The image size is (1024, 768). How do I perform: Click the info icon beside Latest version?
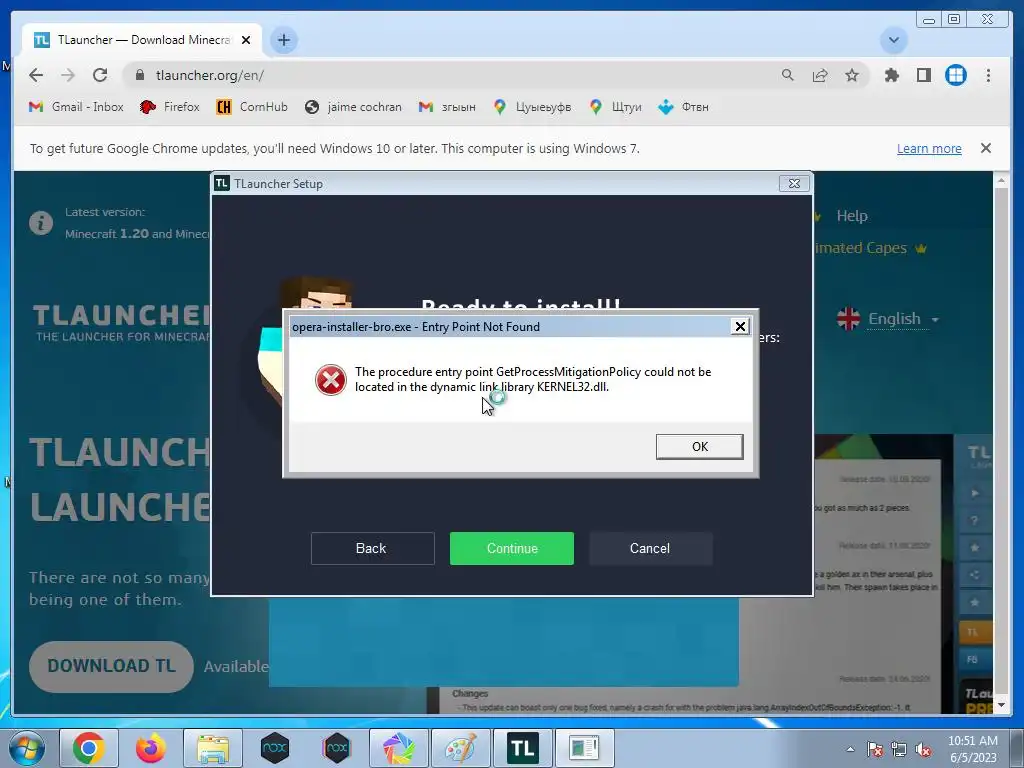(40, 223)
